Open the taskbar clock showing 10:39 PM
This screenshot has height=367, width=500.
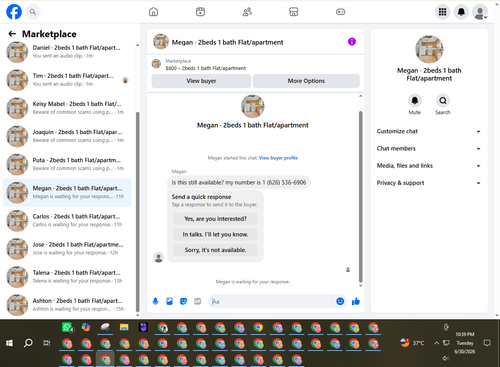465,343
